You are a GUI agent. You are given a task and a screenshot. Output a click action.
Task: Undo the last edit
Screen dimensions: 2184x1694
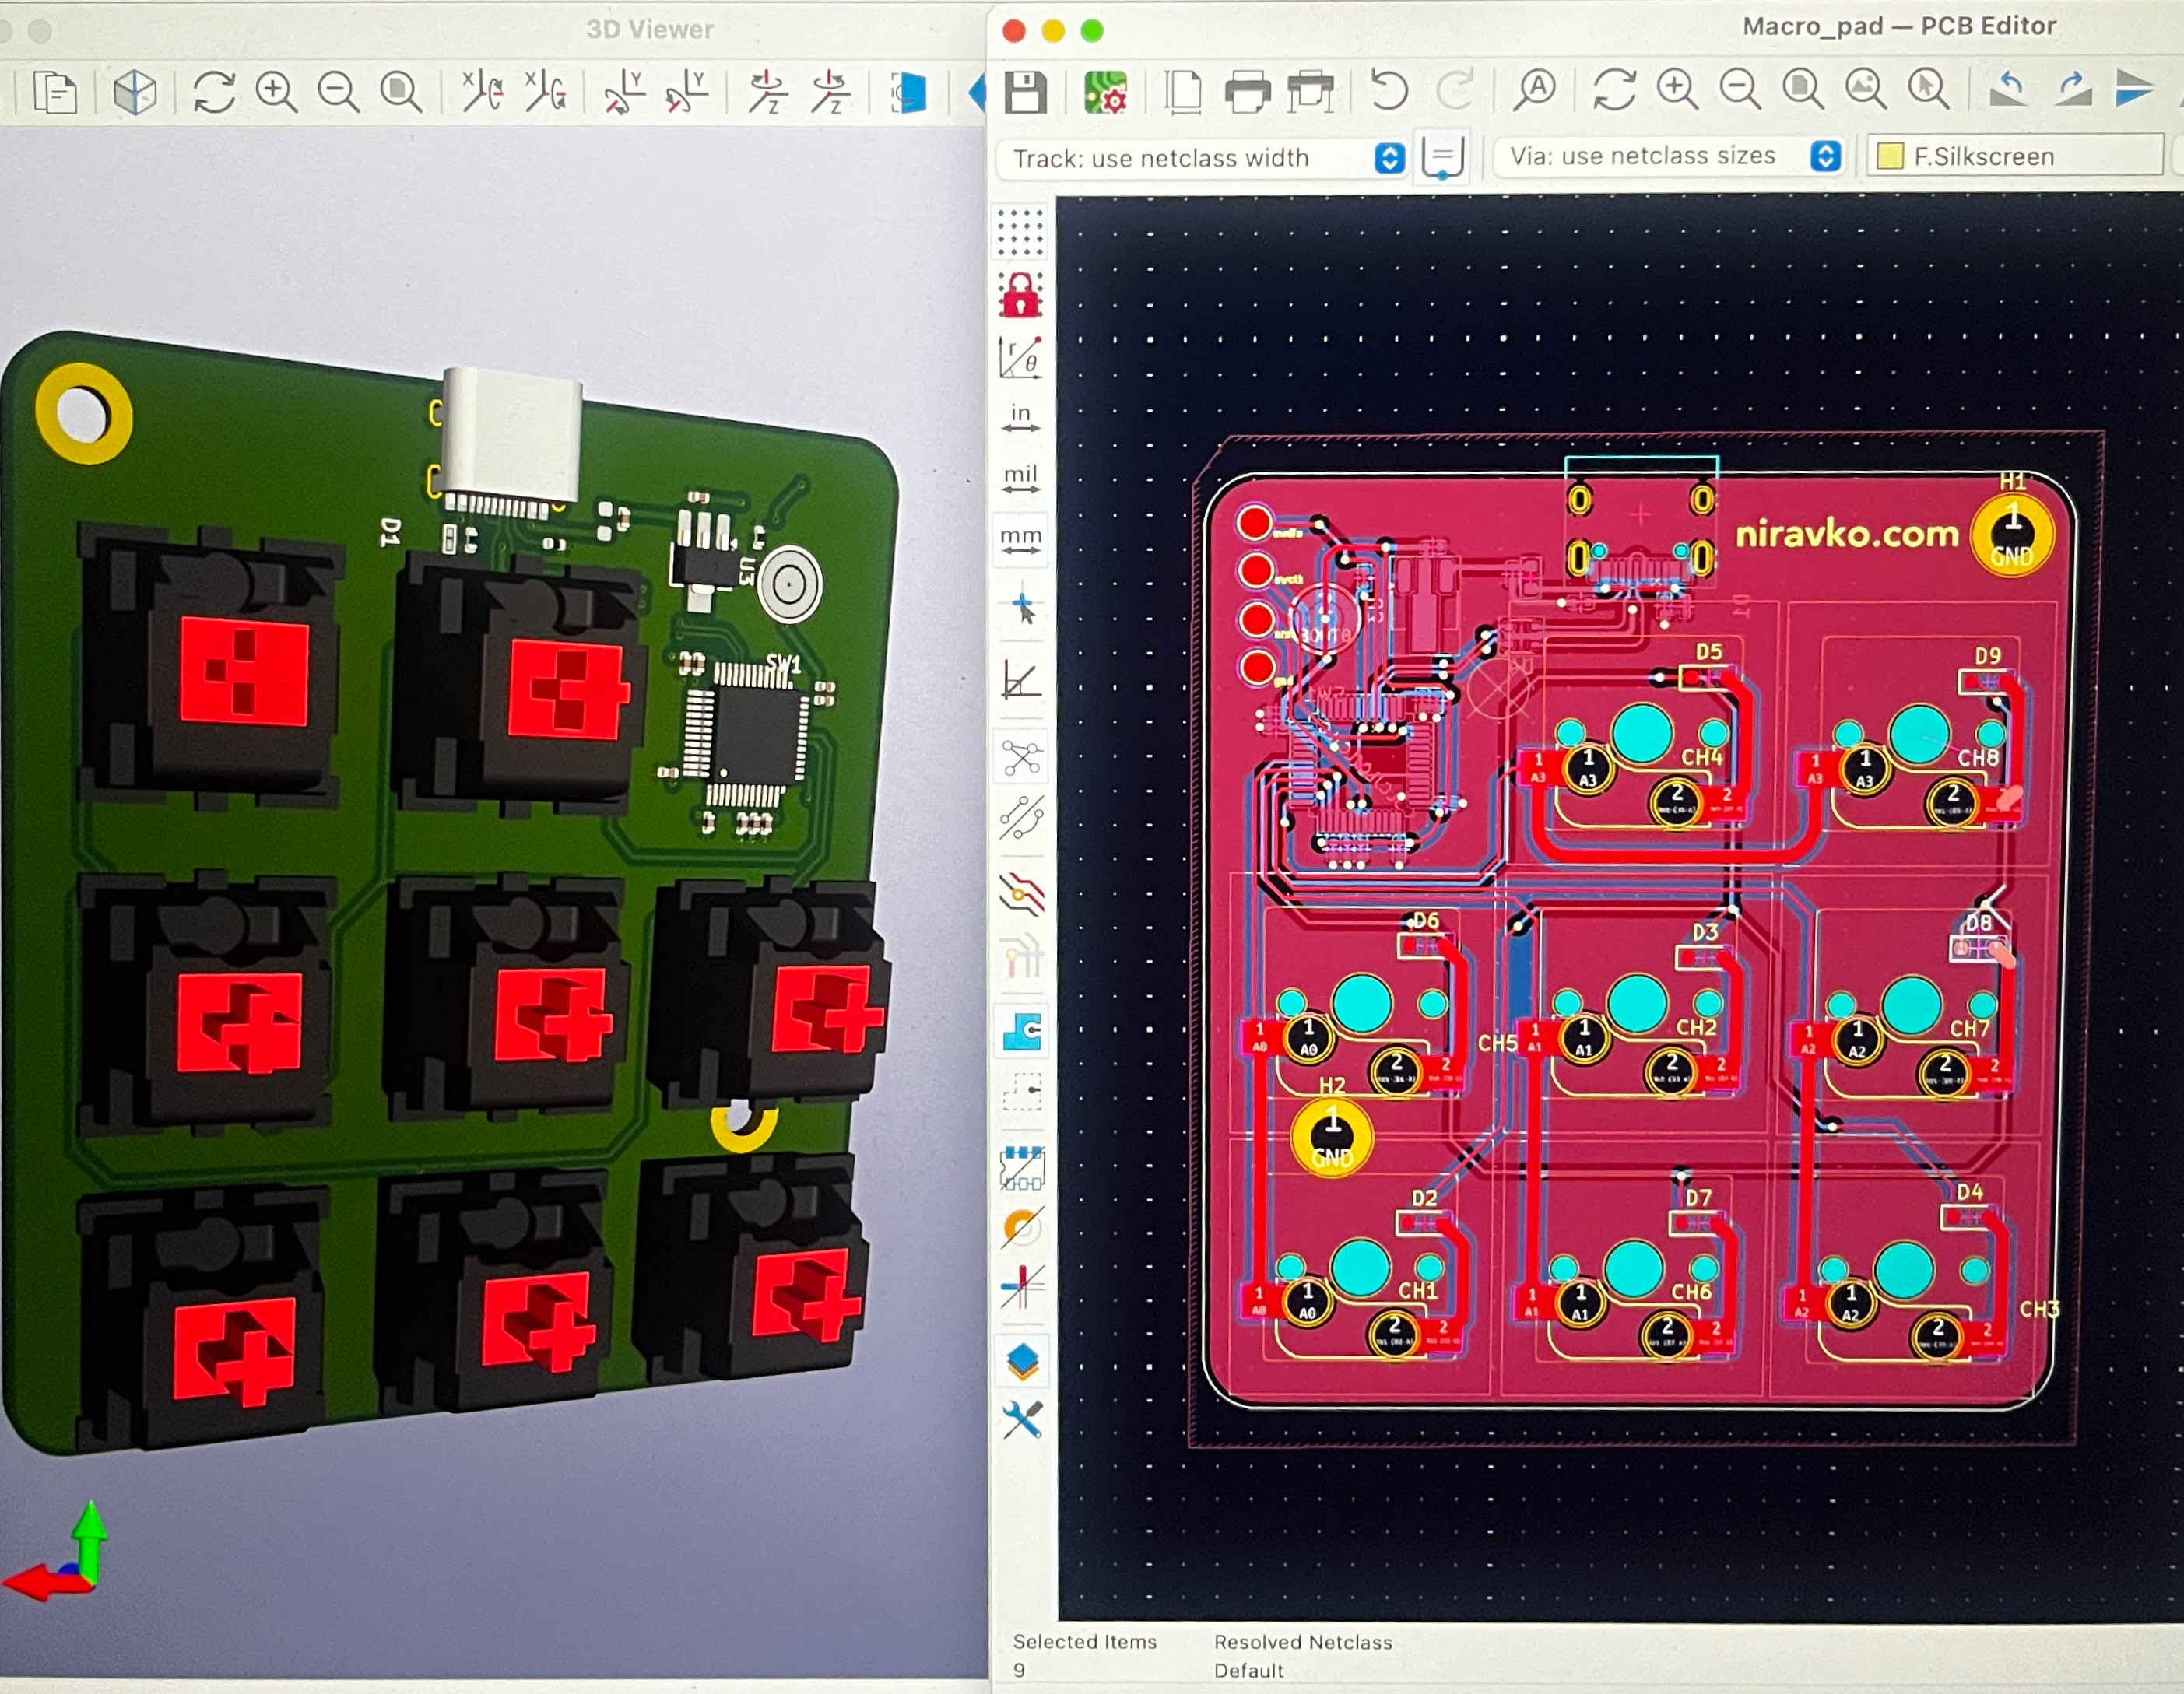(x=1389, y=92)
